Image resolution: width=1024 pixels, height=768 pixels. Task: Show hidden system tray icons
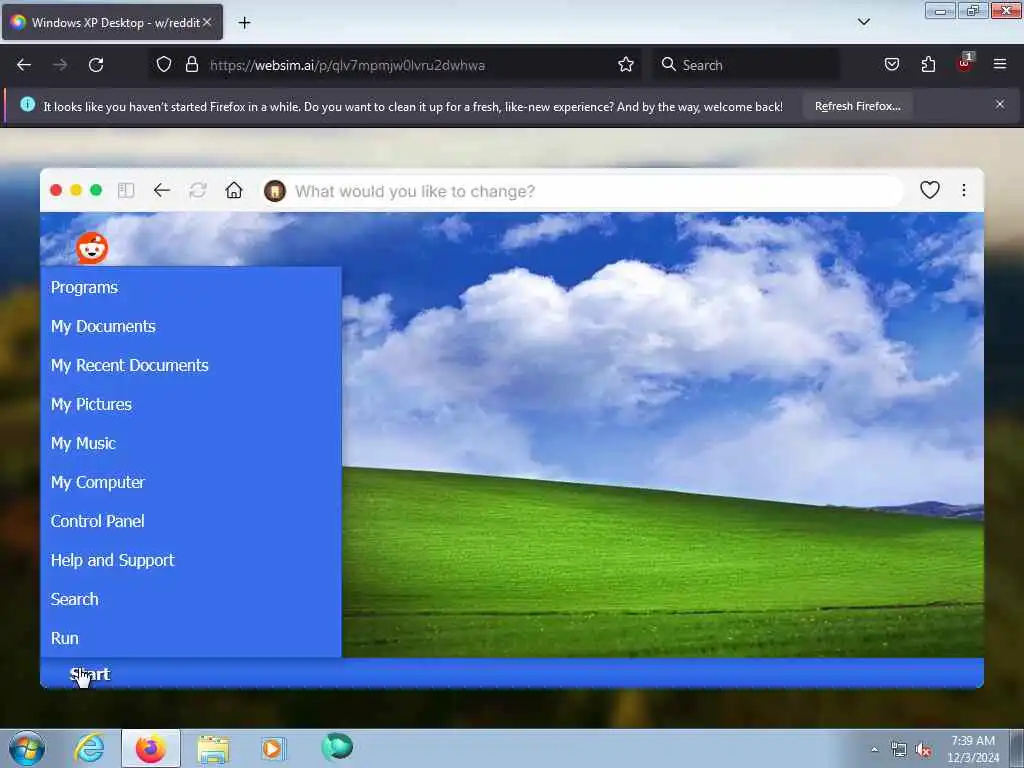coord(874,750)
